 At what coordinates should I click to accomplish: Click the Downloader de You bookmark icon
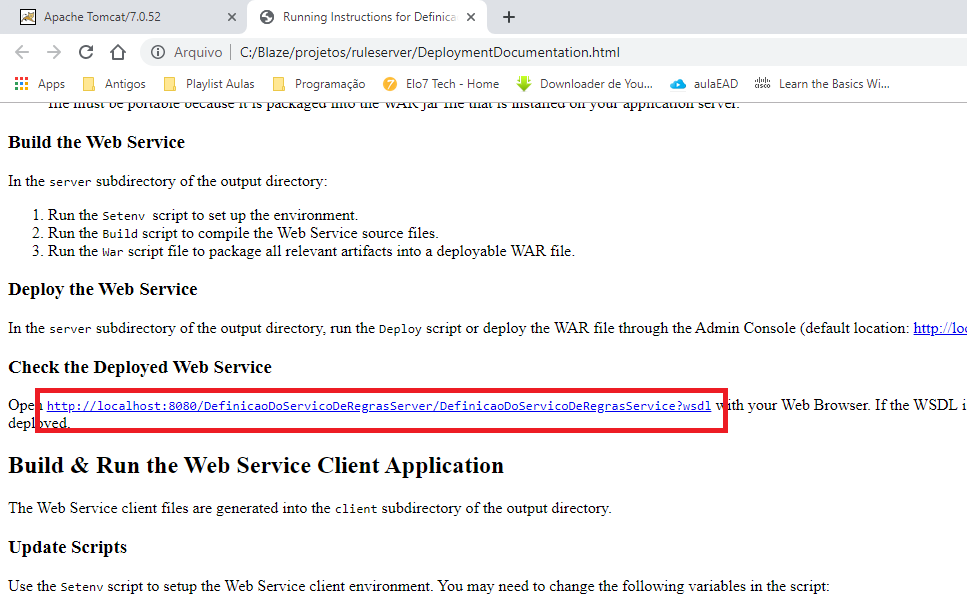click(525, 83)
